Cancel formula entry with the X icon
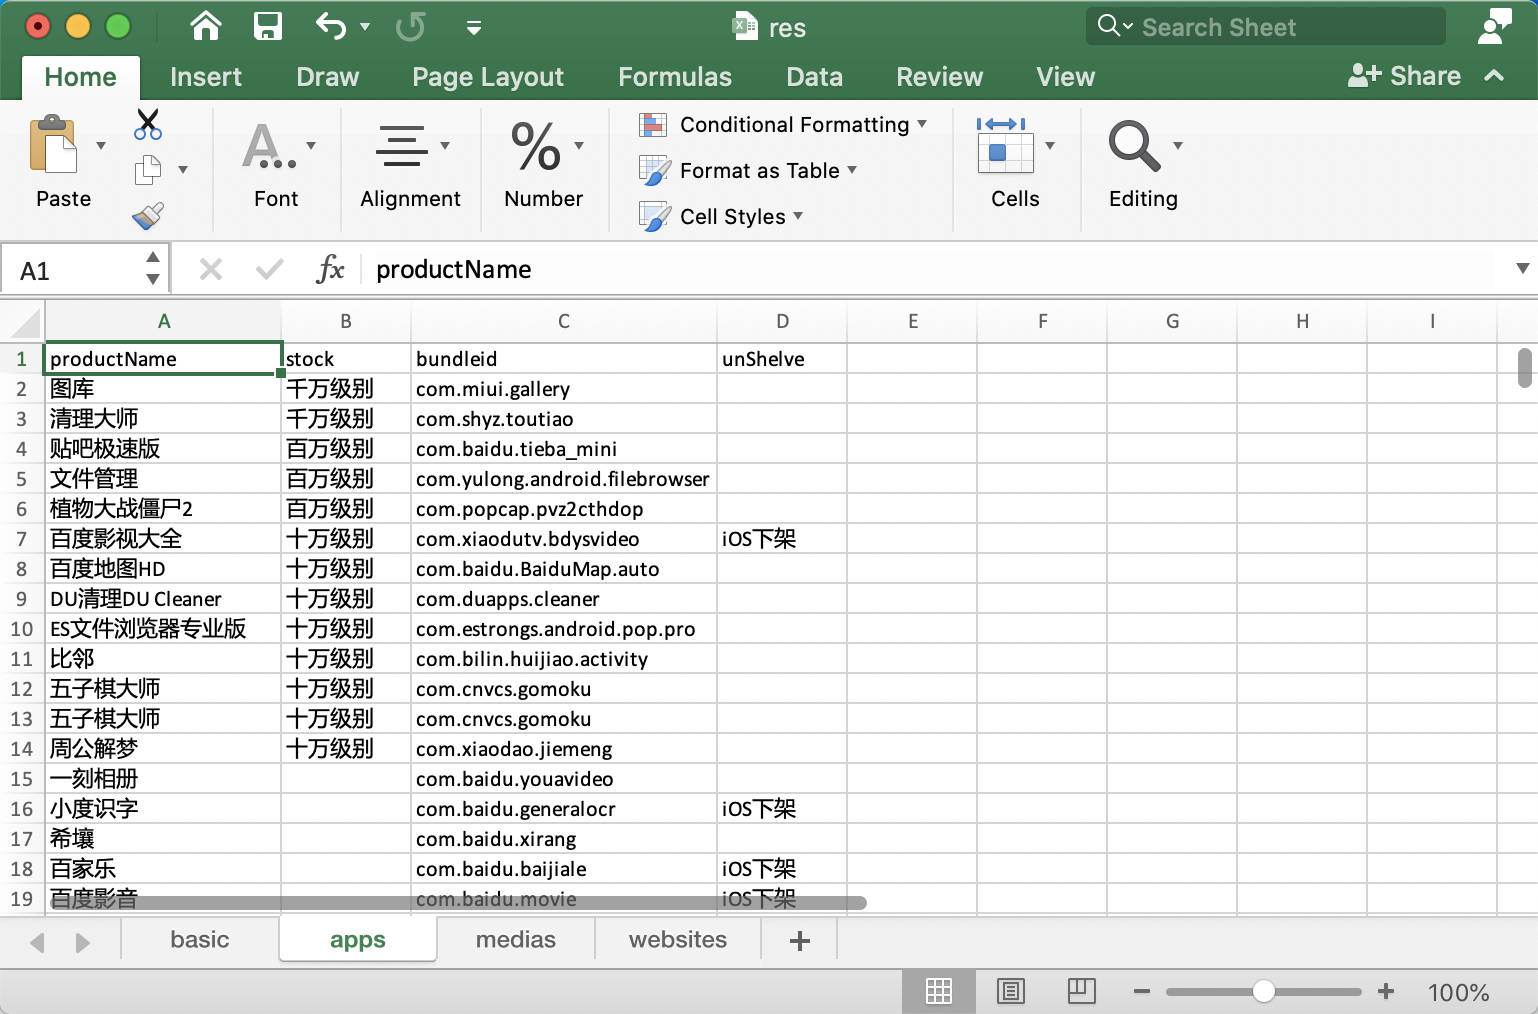 [x=211, y=269]
